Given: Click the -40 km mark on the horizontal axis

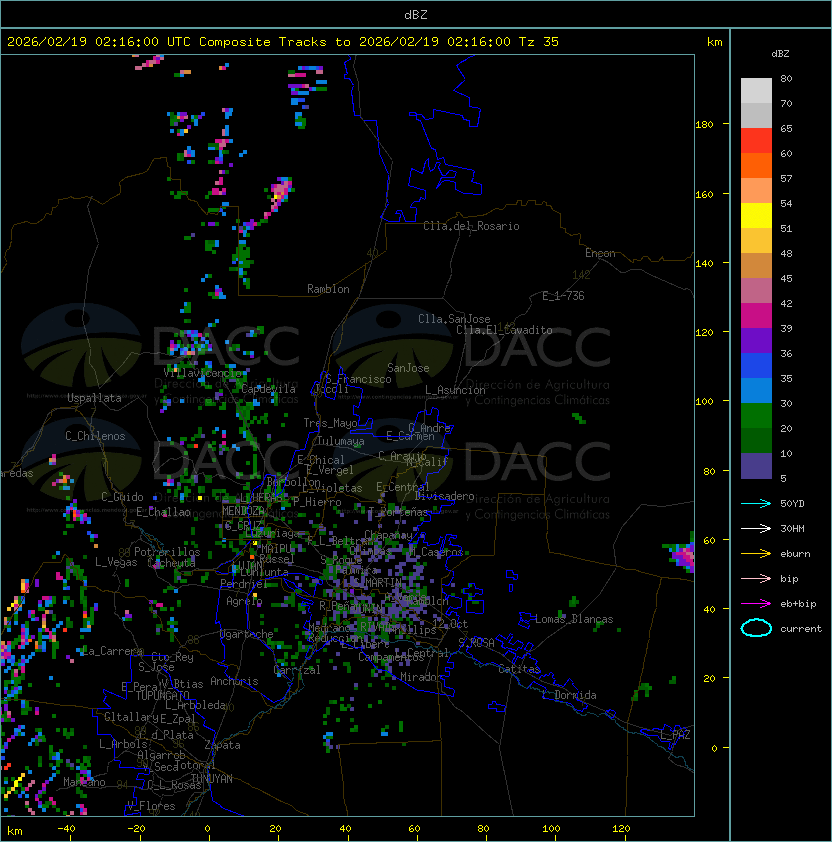Looking at the screenshot, I should (66, 829).
